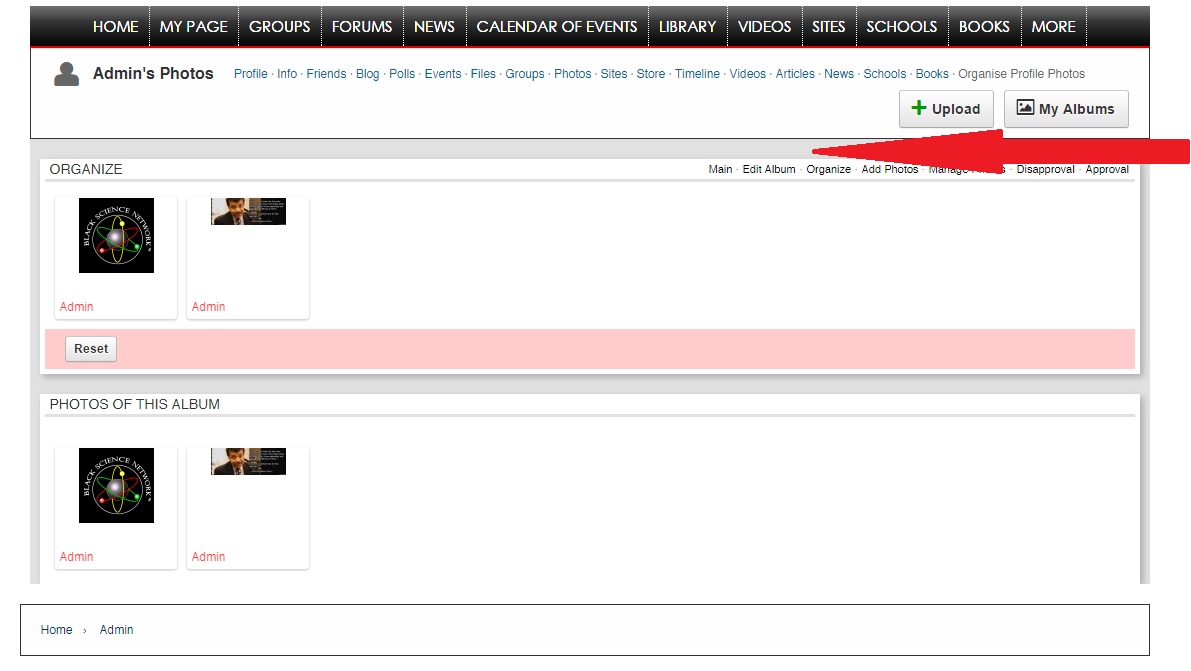Click the Edit Album link
The width and height of the screenshot is (1191, 671).
[769, 169]
